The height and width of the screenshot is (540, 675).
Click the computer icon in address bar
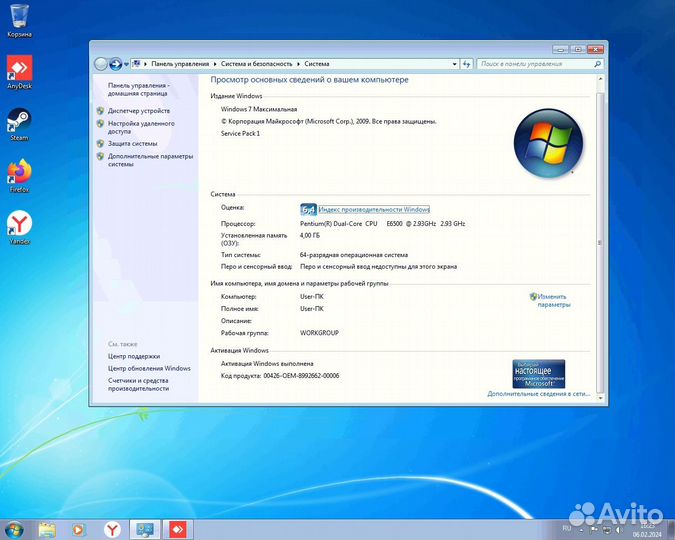click(136, 64)
